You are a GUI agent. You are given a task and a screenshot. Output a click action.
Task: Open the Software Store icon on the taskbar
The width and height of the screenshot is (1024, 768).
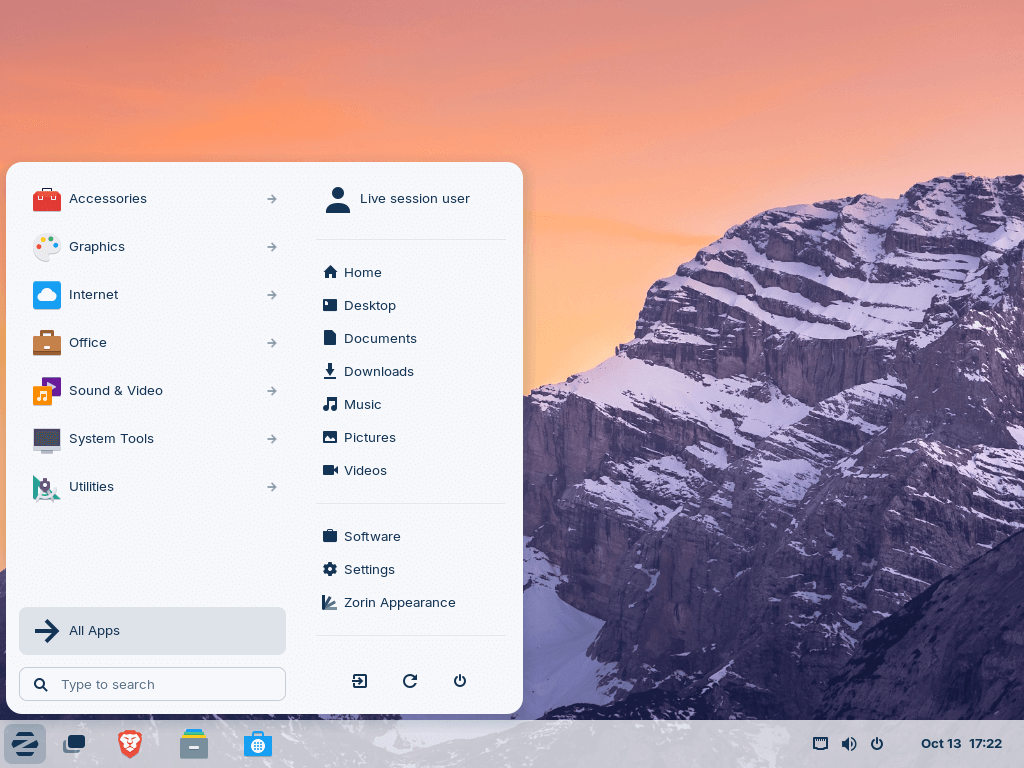pos(258,744)
